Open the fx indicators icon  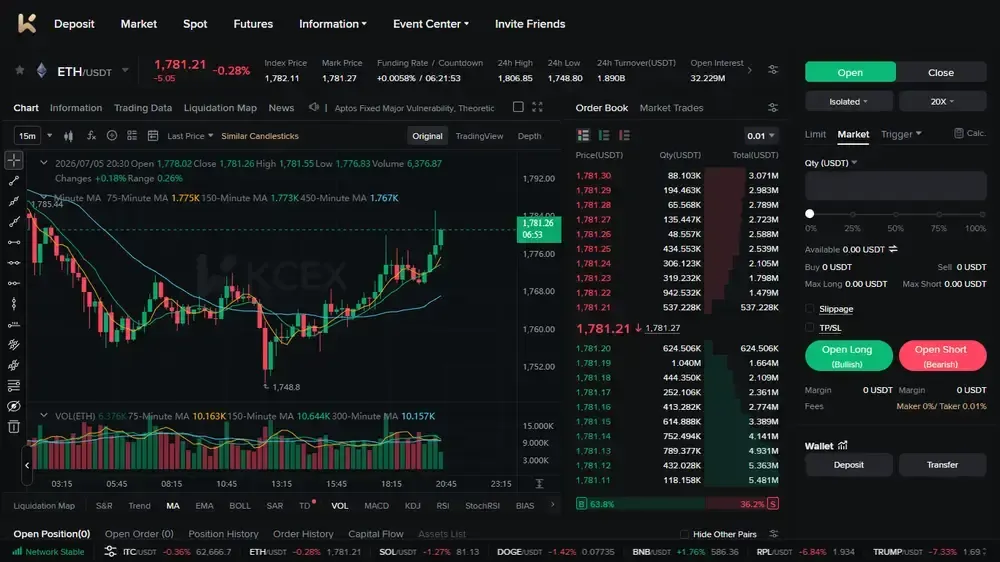[x=91, y=136]
